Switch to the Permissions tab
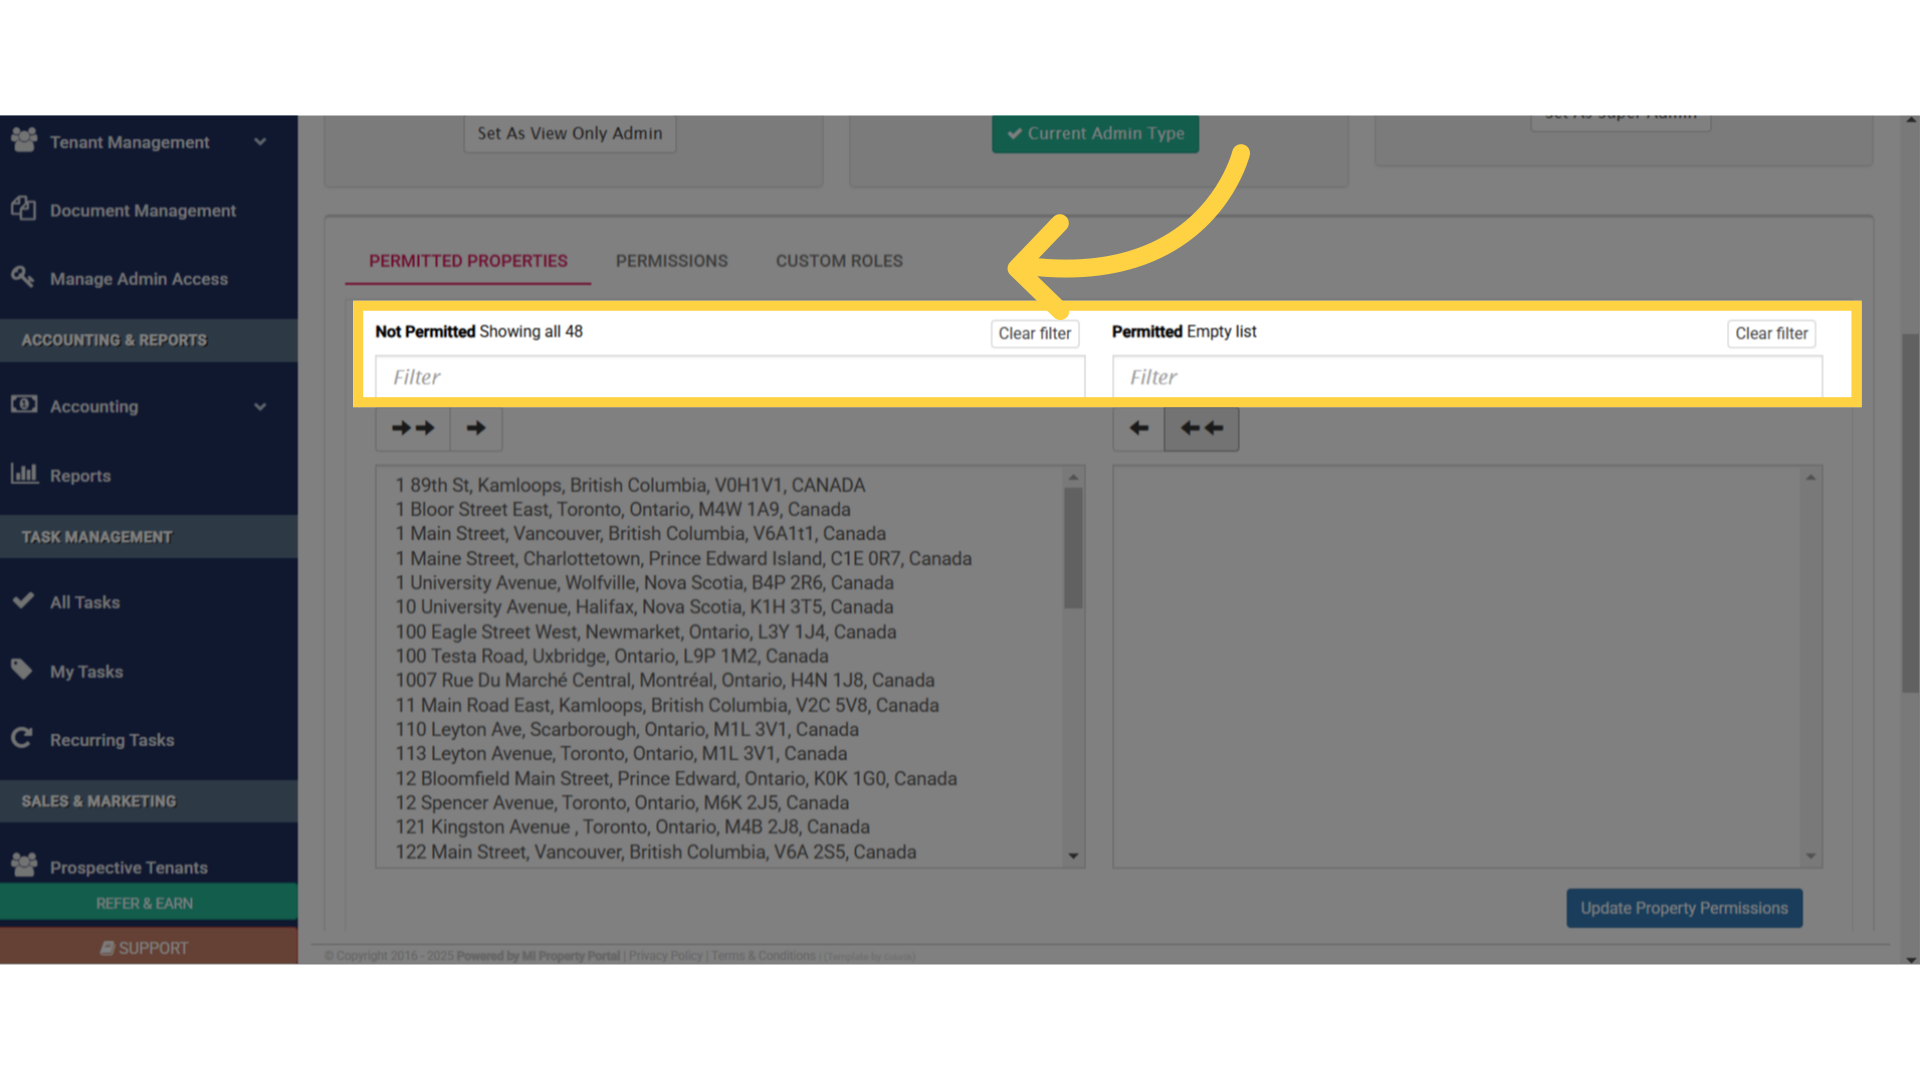The width and height of the screenshot is (1920, 1080). coord(671,261)
